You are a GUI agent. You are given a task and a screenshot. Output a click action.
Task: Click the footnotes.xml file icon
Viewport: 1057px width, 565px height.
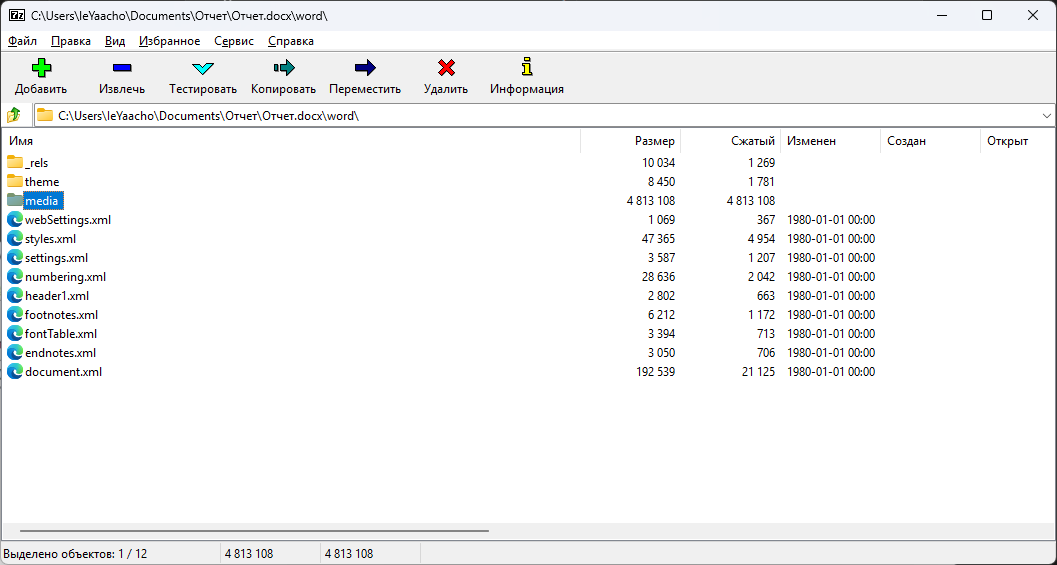(15, 314)
